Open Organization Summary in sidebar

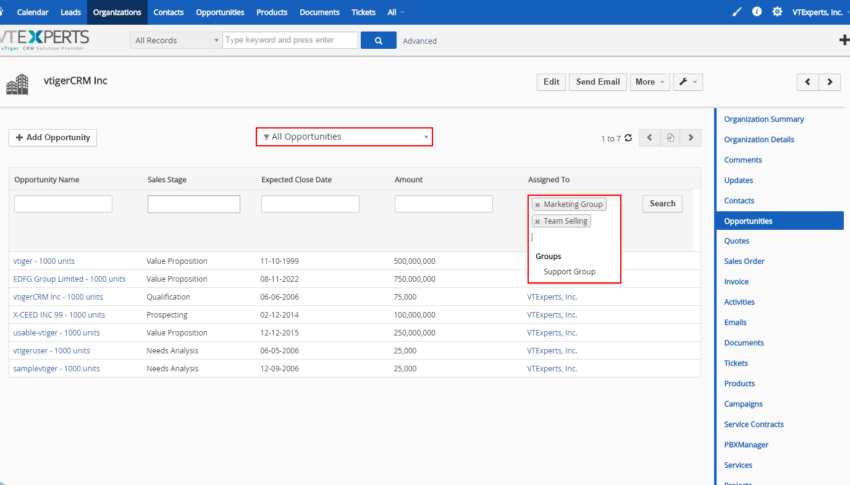pyautogui.click(x=764, y=119)
